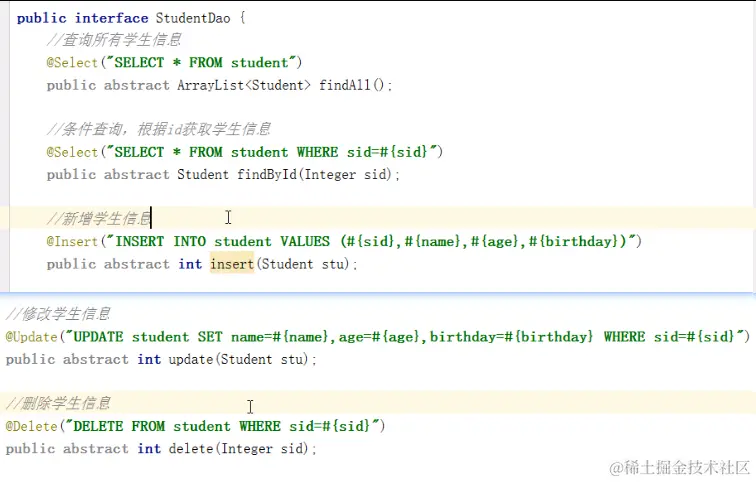Screen dimensions: 756x482
Task: Place cursor in comment 新增学生信息
Action: pos(99,219)
